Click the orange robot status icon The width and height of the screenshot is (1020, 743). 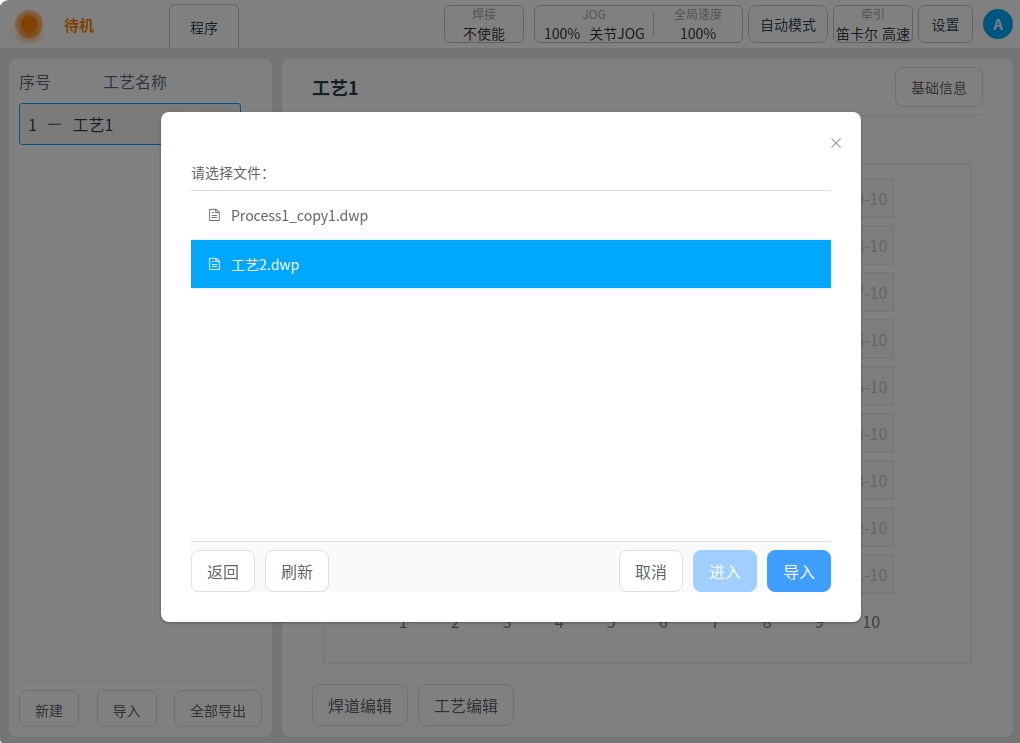pyautogui.click(x=29, y=25)
